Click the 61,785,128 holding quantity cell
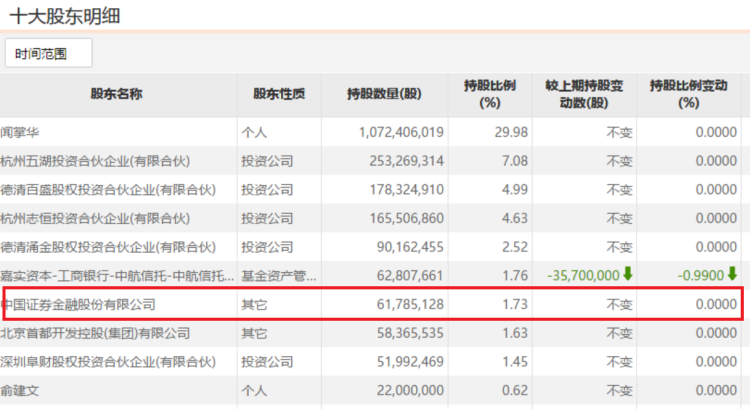The height and width of the screenshot is (409, 750). 407,304
